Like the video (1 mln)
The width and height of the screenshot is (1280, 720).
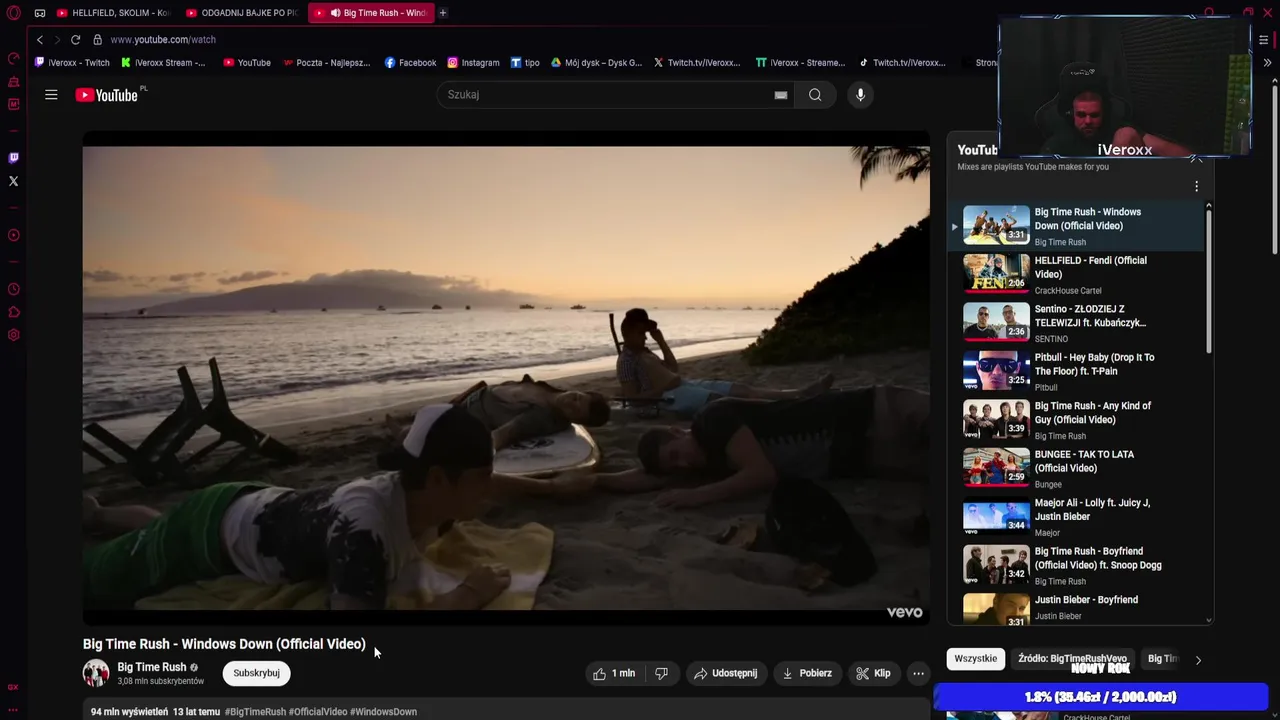coord(614,673)
